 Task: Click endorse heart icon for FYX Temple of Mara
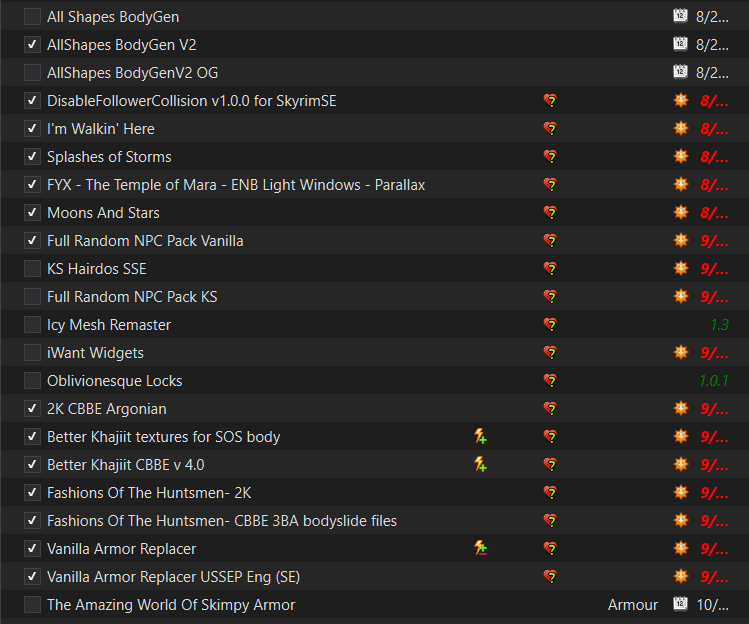550,185
